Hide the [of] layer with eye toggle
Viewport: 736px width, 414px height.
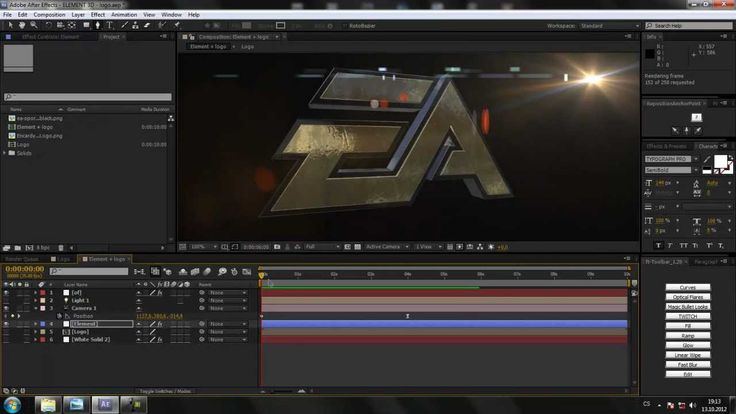pyautogui.click(x=6, y=292)
